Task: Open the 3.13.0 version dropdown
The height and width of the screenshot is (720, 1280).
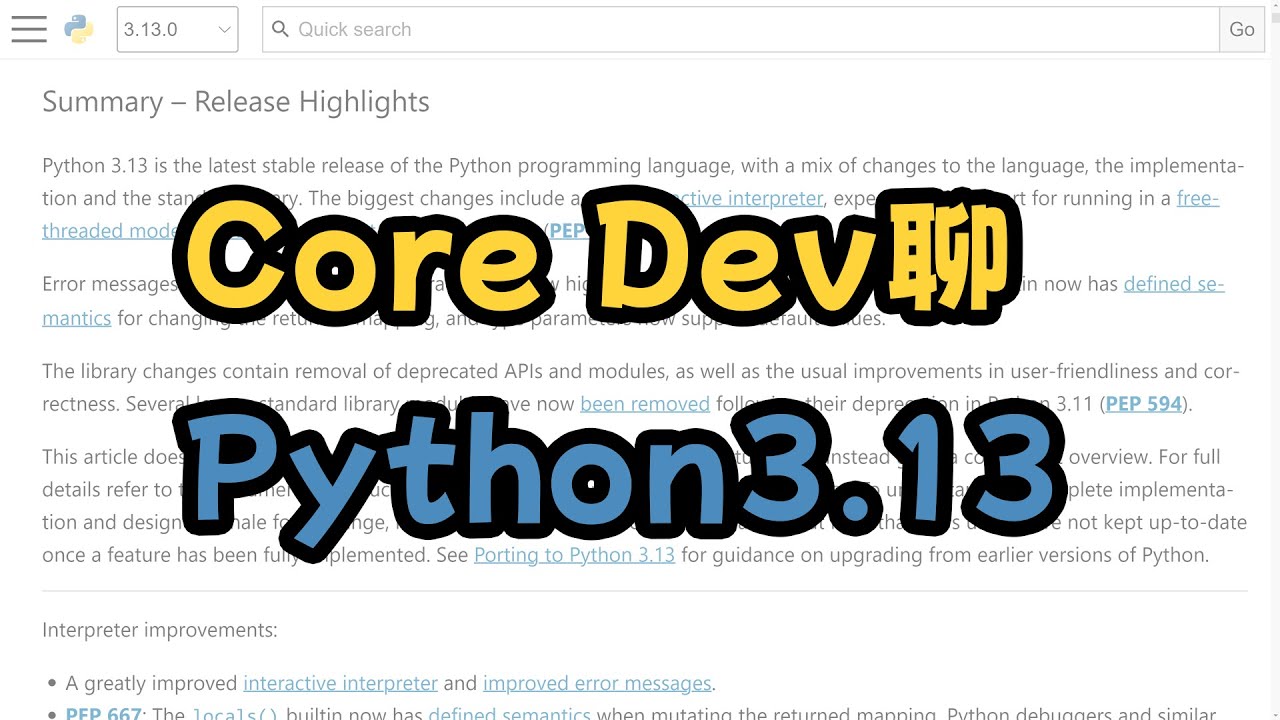Action: click(x=177, y=29)
